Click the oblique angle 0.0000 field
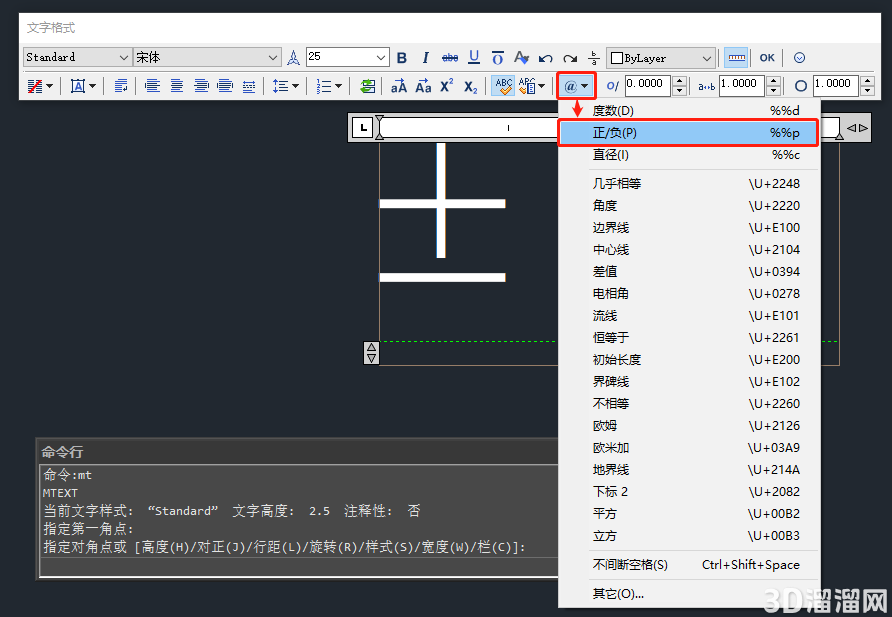 649,86
